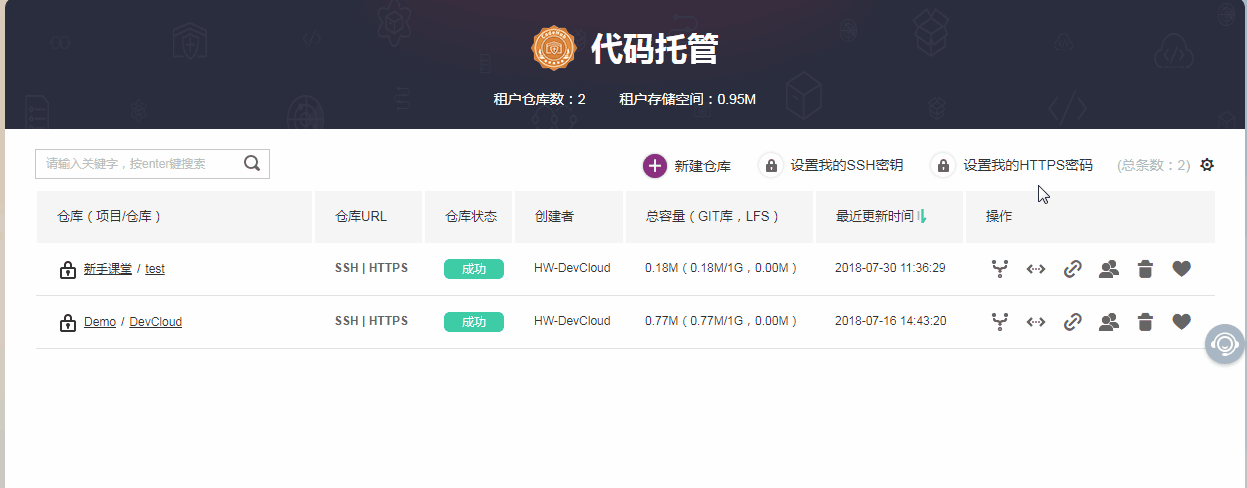Viewport: 1247px width, 488px height.
Task: Click the chain link icon in DevCloud row
Action: [x=1072, y=322]
